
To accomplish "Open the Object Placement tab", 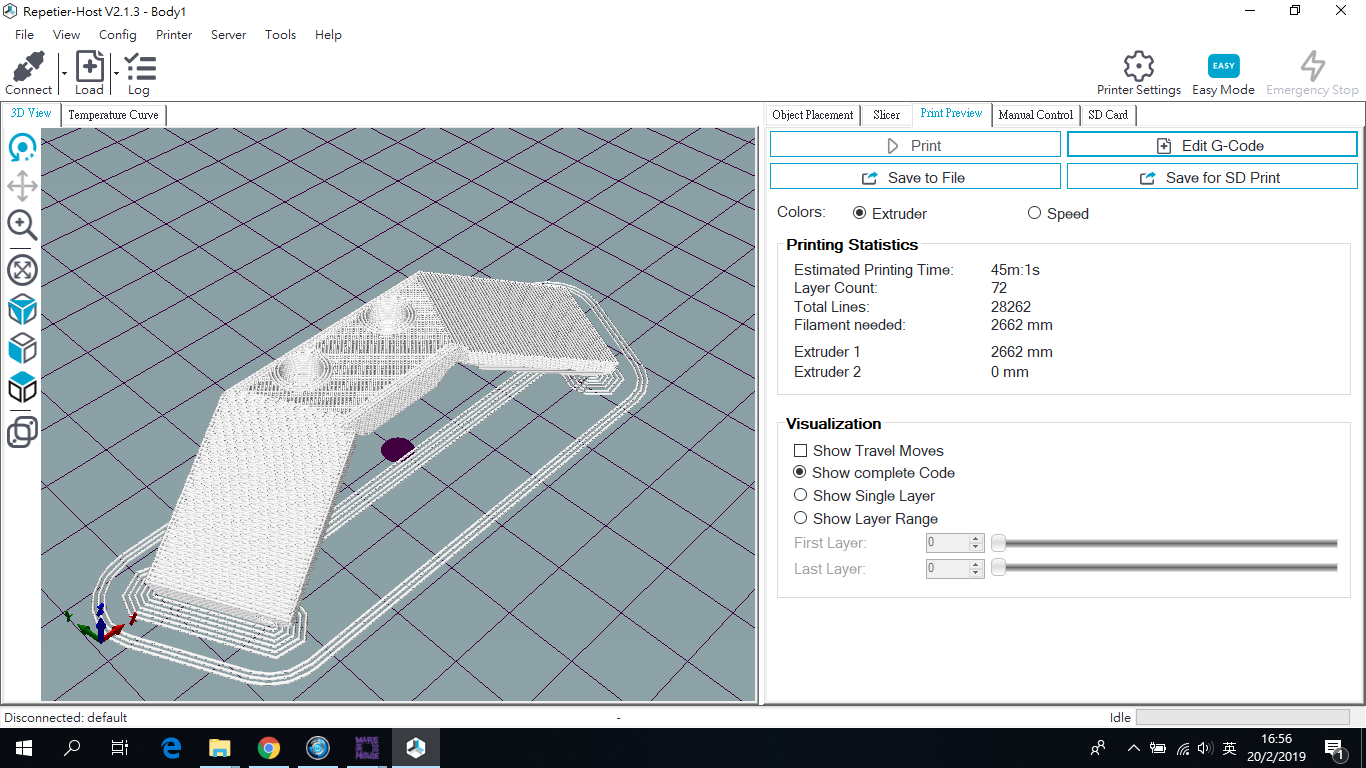I will pos(813,115).
